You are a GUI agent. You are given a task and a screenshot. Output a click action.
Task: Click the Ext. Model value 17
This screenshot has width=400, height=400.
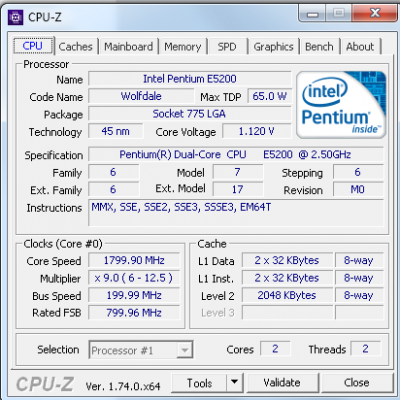click(x=237, y=190)
